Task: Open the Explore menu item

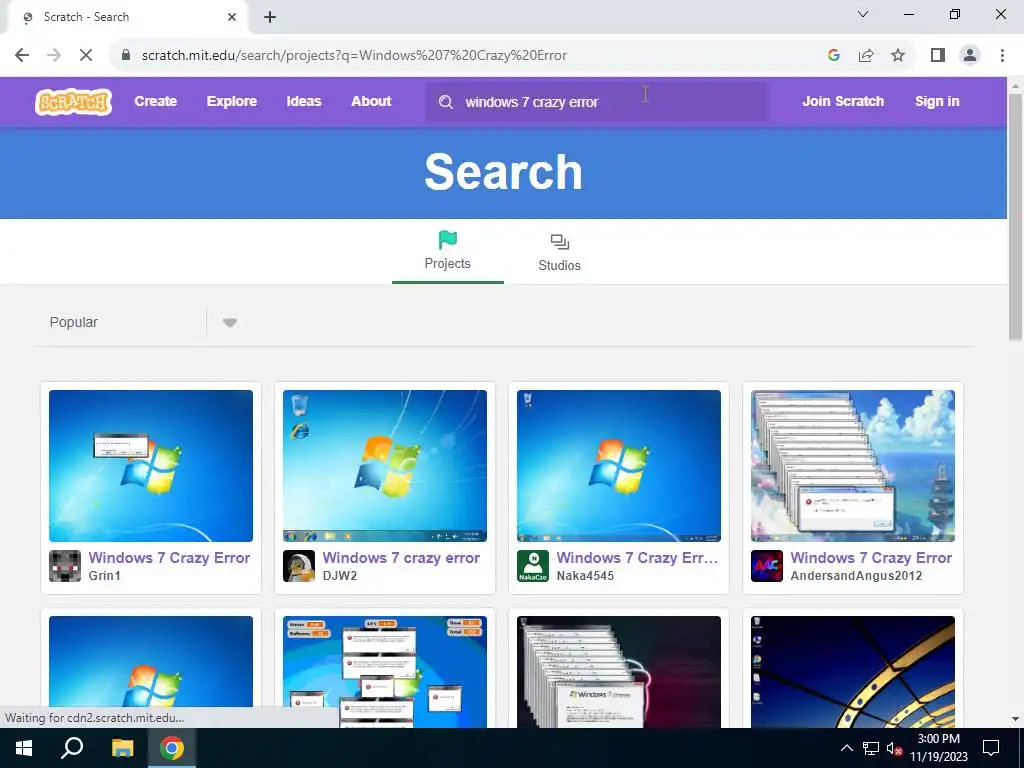Action: point(232,101)
